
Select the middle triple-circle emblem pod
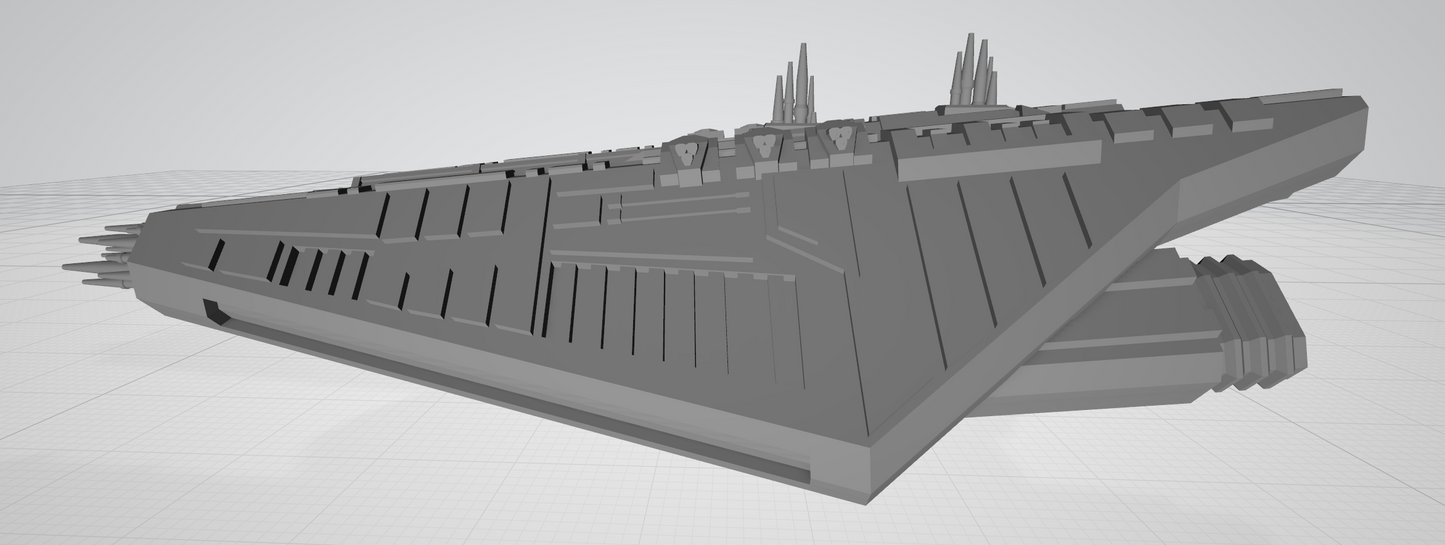click(x=762, y=144)
